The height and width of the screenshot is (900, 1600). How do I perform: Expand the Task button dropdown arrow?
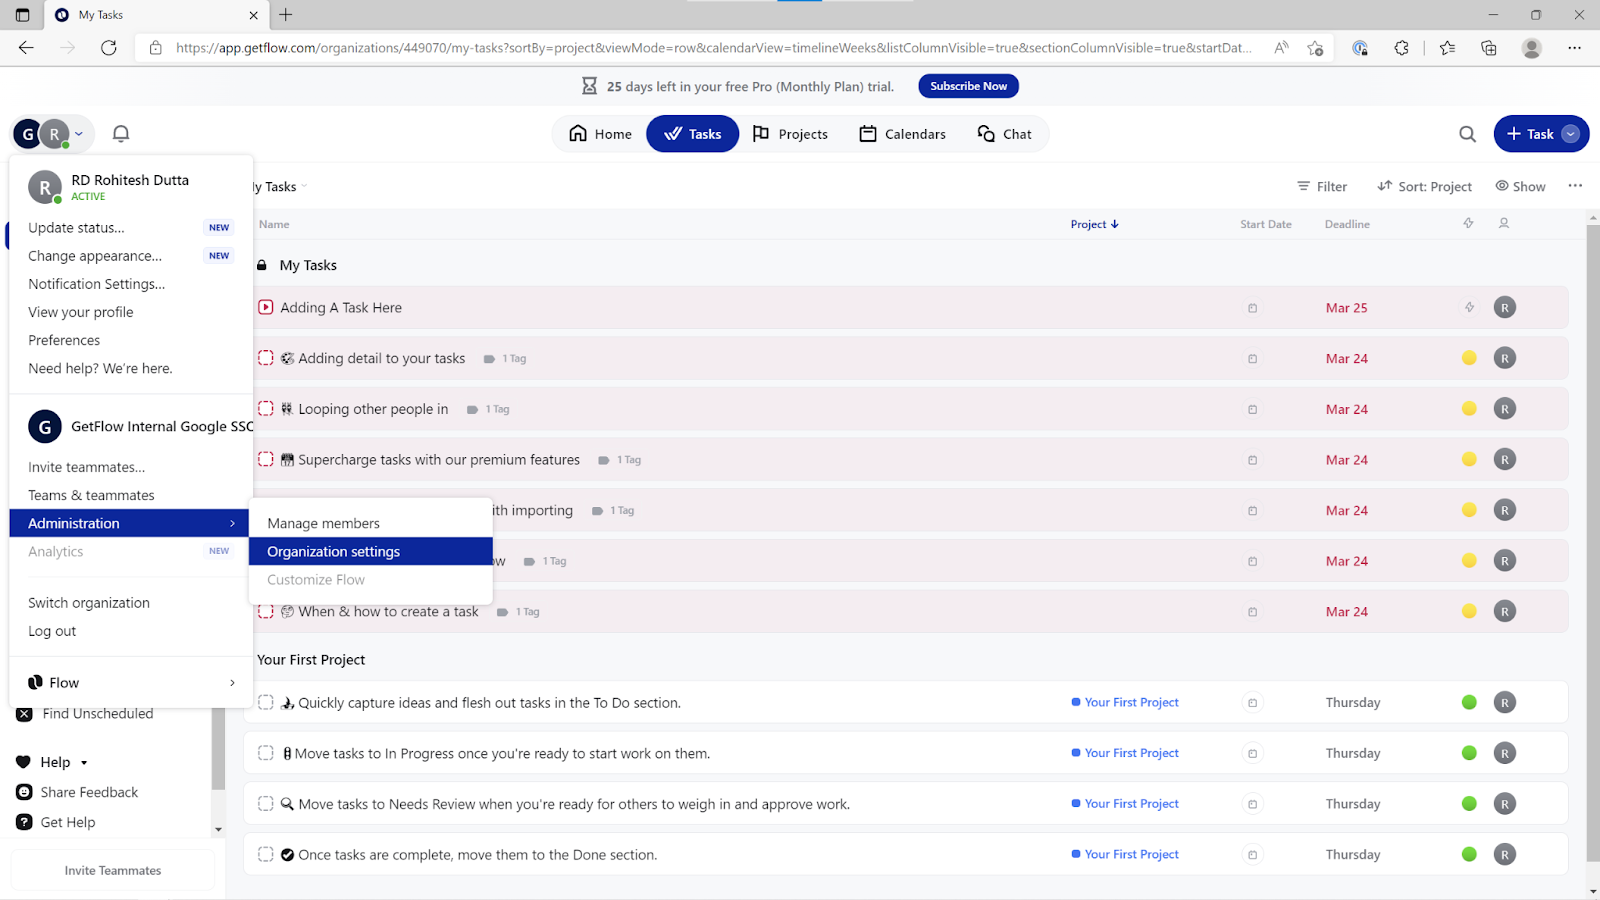click(x=1571, y=134)
